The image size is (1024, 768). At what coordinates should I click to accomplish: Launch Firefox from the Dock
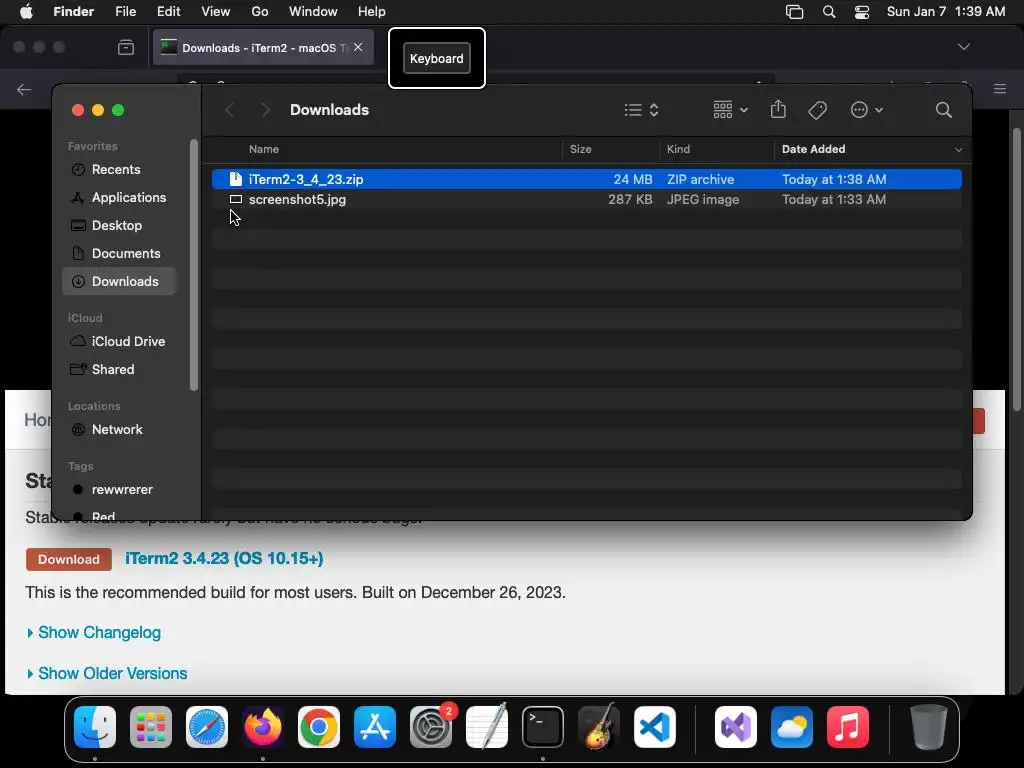263,727
